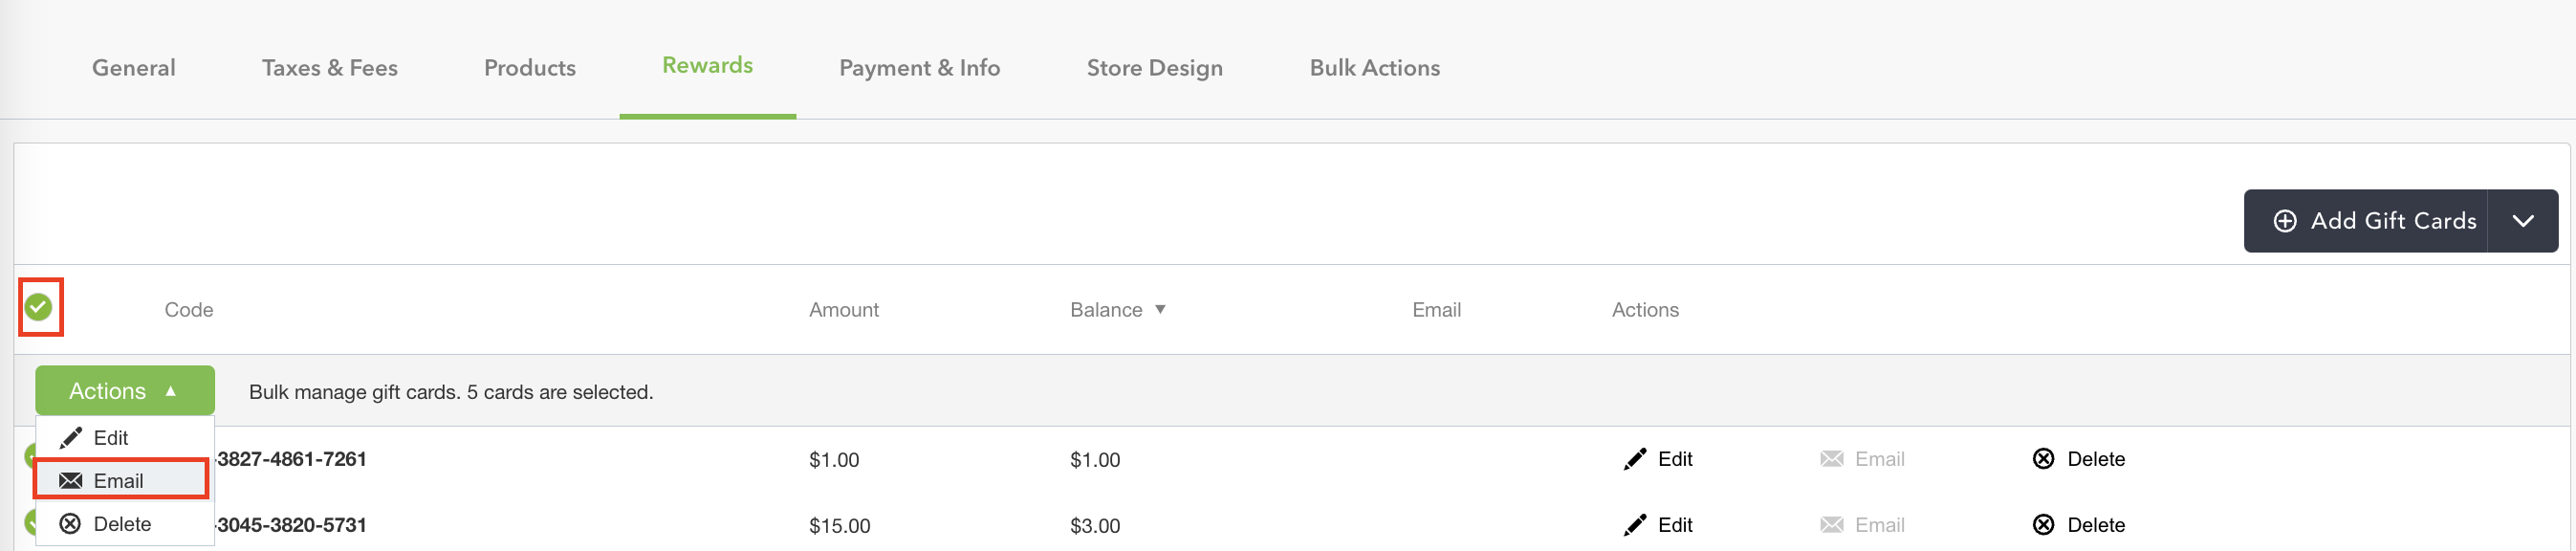Viewport: 2576px width, 551px height.
Task: Click the envelope icon in the Actions menu
Action: click(70, 481)
